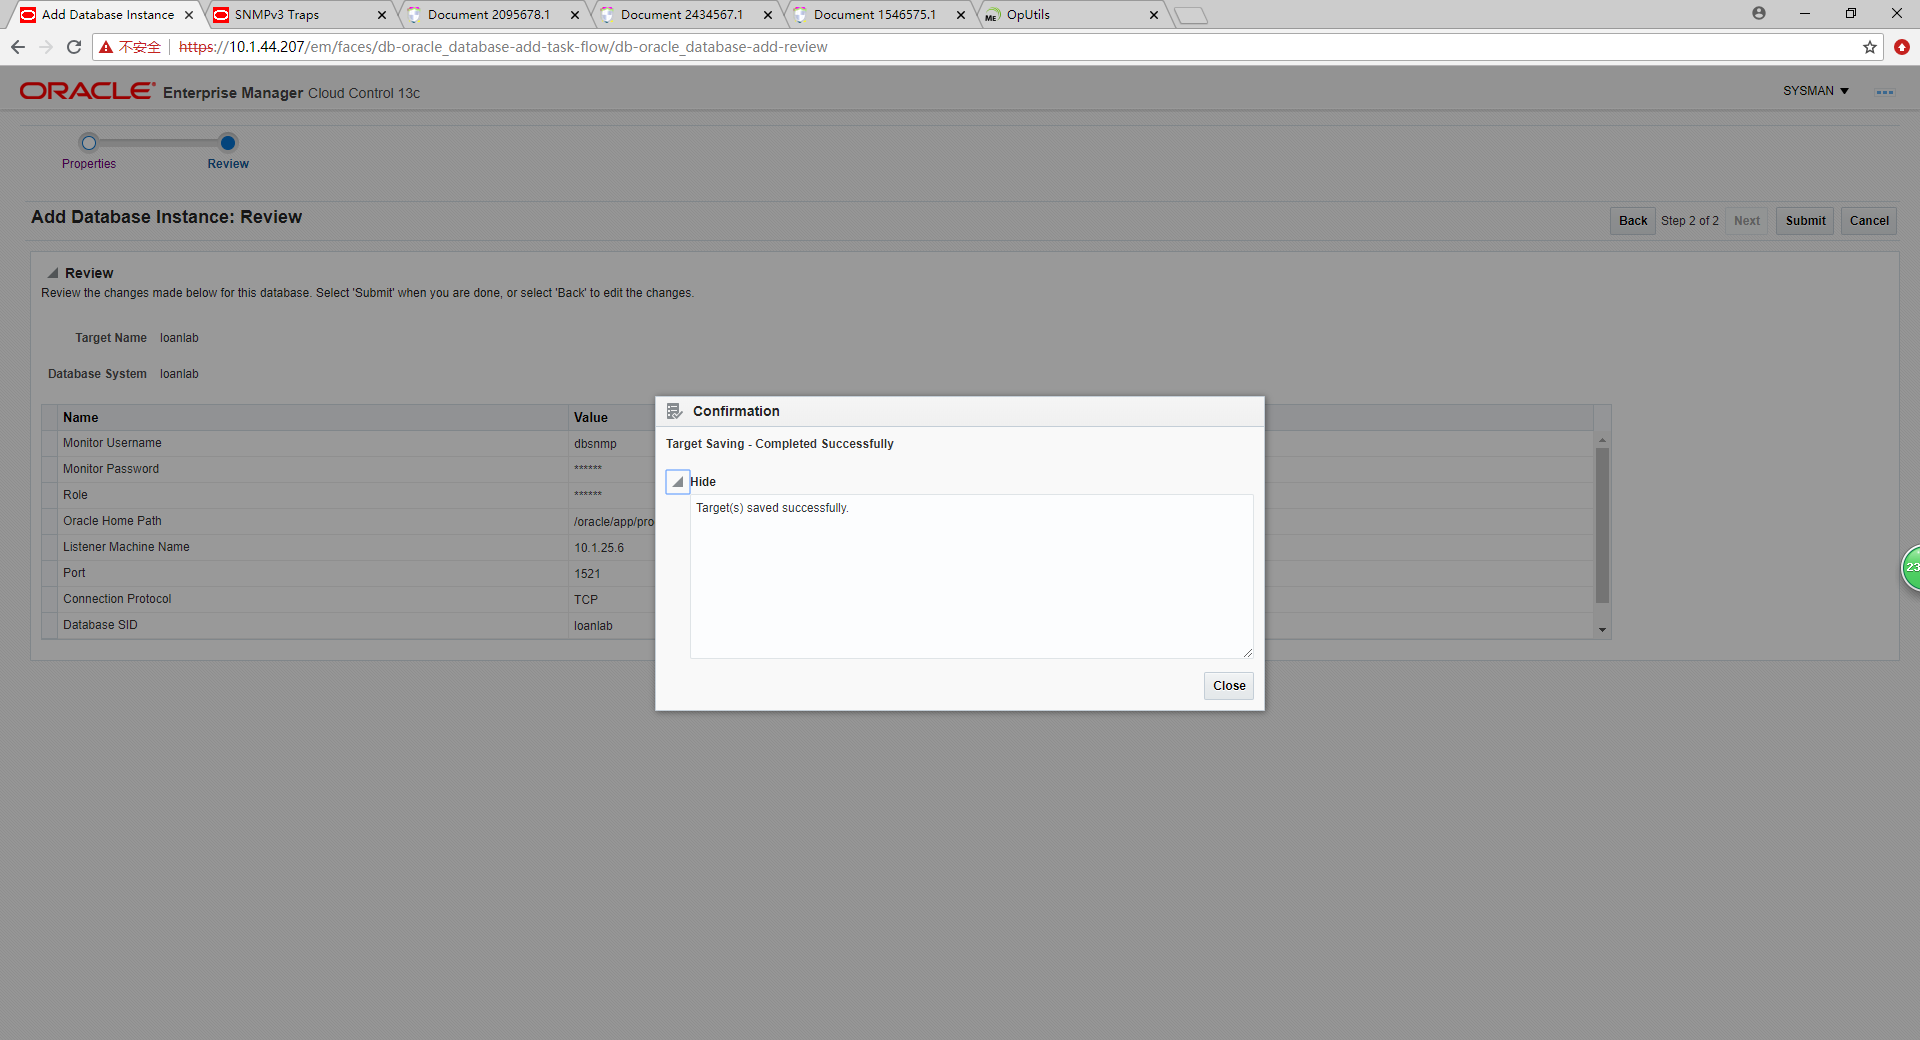The width and height of the screenshot is (1920, 1040).
Task: Click the Name column header
Action: [312, 418]
